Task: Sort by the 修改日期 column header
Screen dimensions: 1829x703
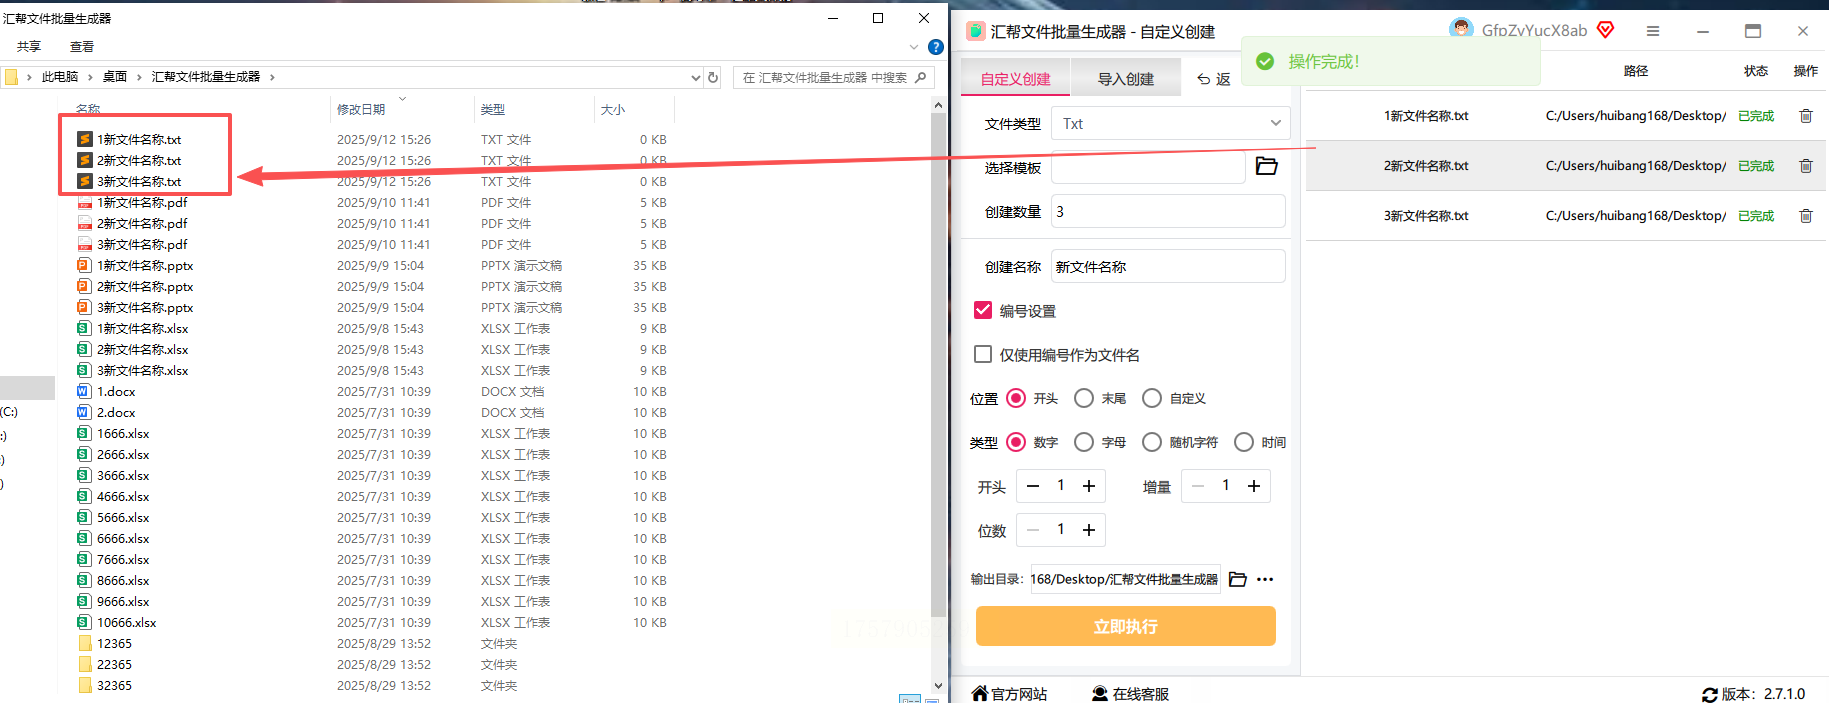Action: point(361,109)
